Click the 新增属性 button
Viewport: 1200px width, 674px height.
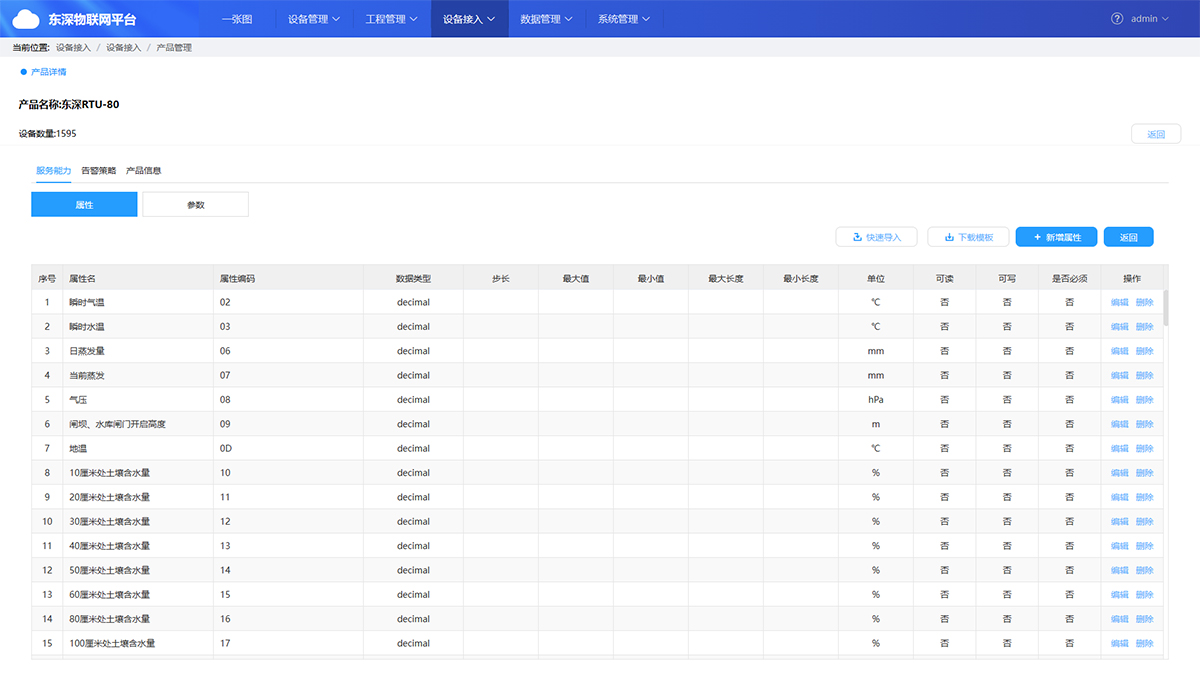[1057, 237]
